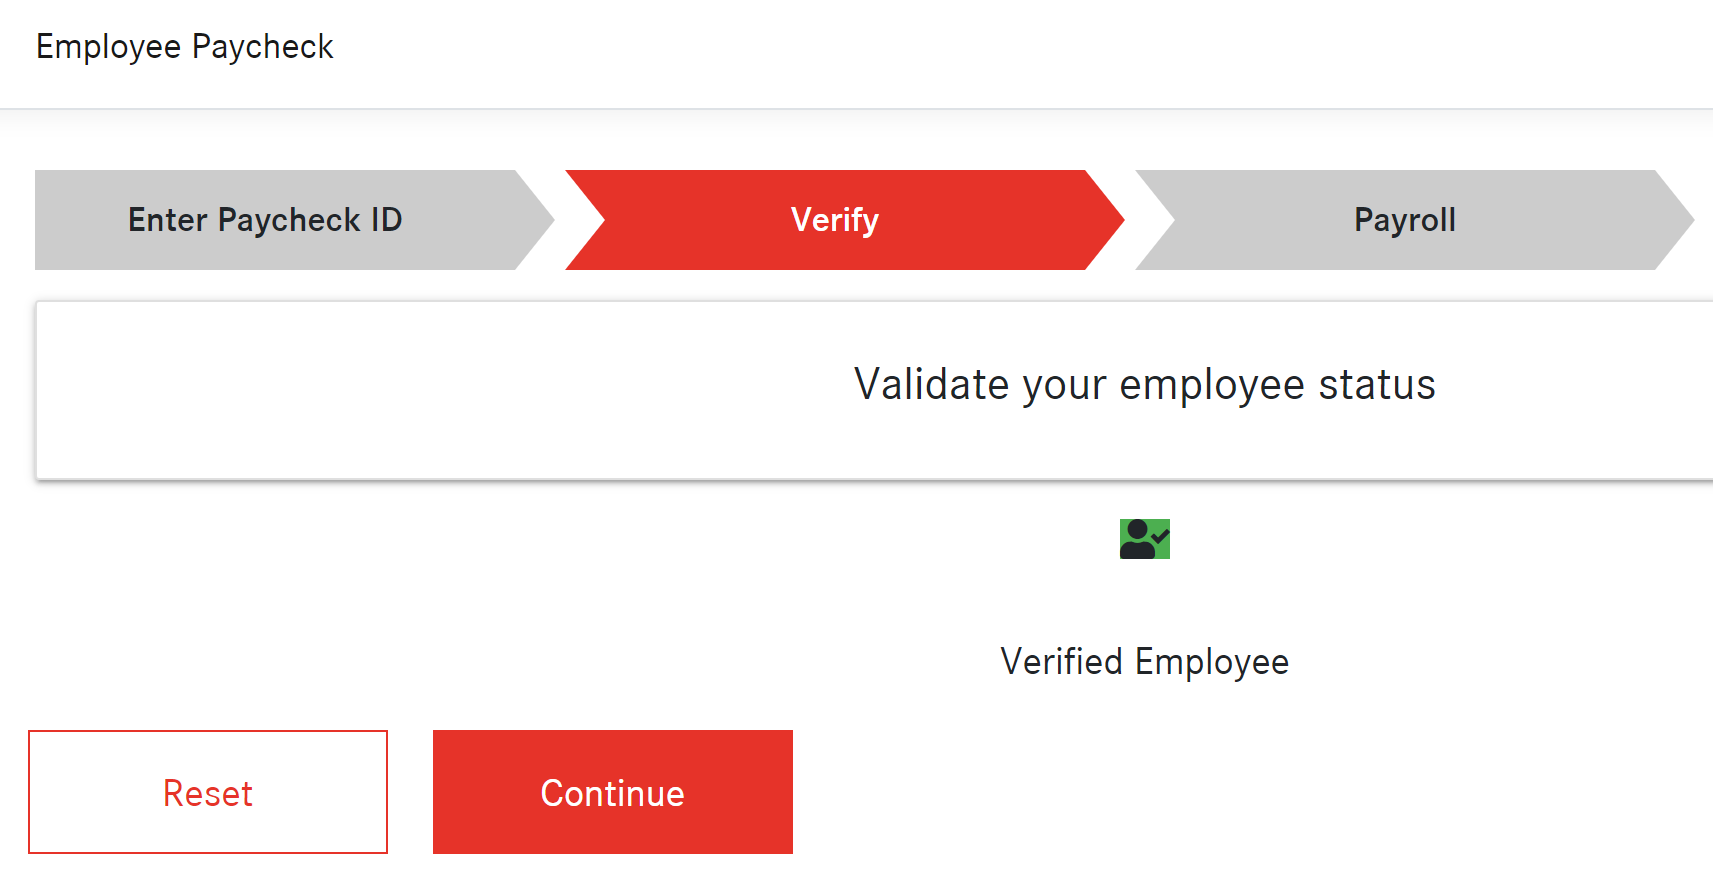Click the Employee Paycheck page title
This screenshot has height=888, width=1713.
click(x=185, y=46)
